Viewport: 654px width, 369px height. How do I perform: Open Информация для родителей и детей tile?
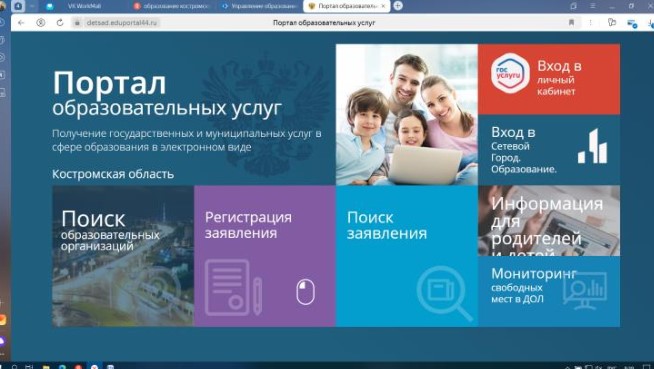coord(549,221)
